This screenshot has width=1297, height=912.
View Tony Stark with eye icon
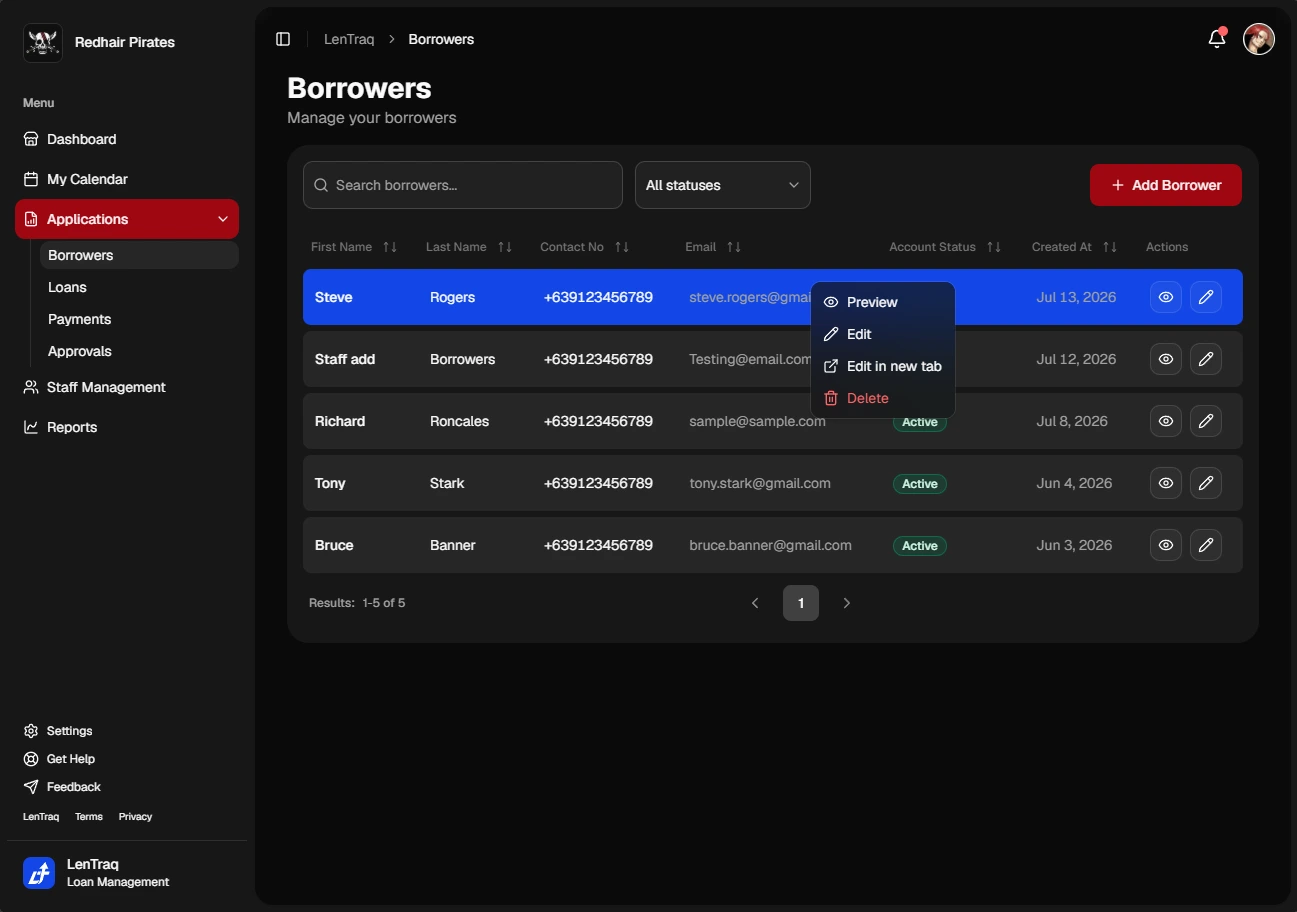(x=1166, y=483)
